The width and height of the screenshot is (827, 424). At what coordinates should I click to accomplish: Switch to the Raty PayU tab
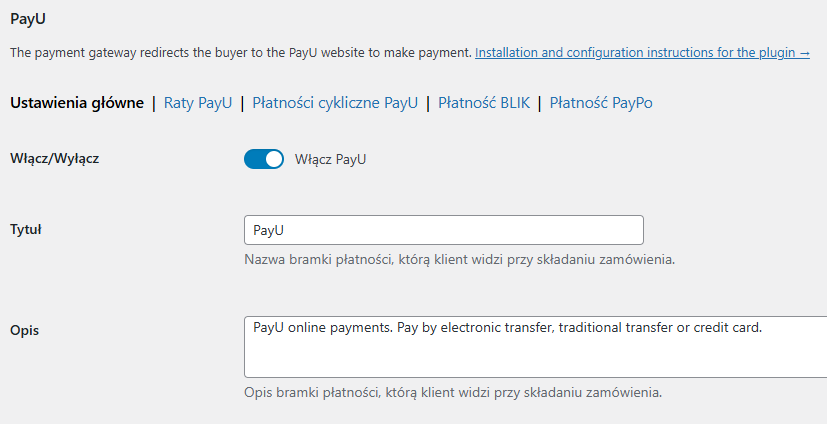click(x=198, y=102)
